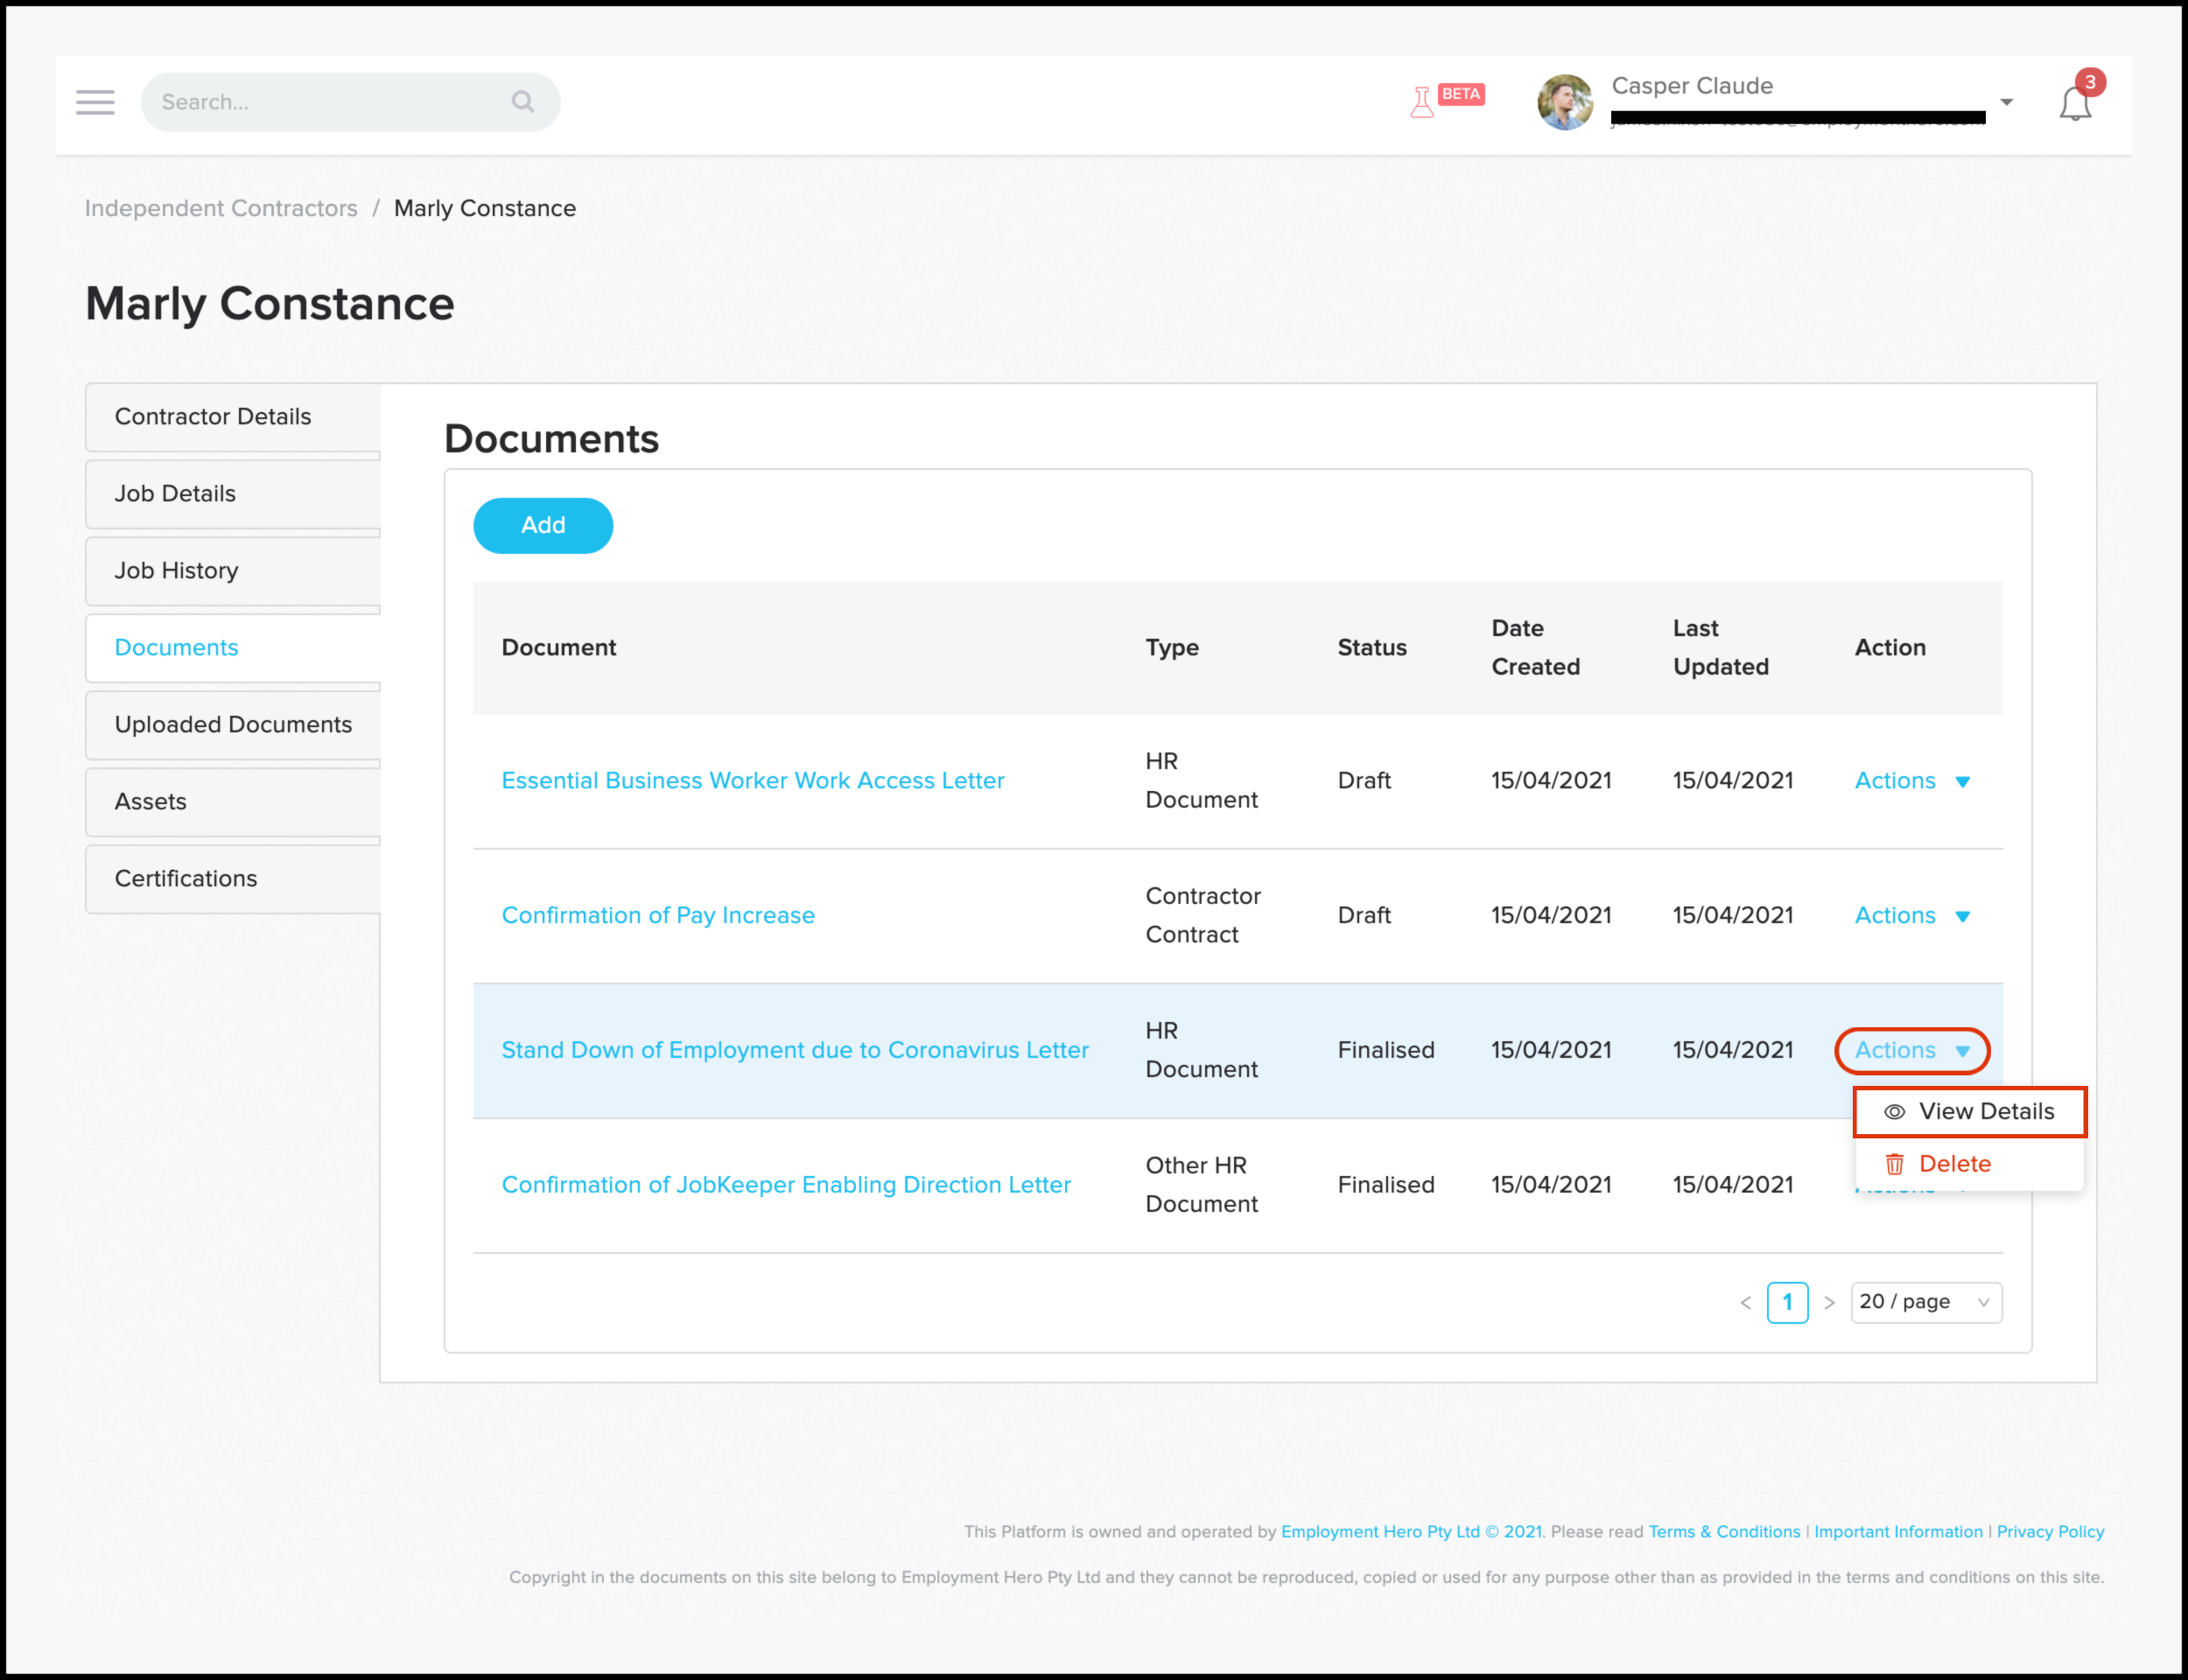Screen dimensions: 2188x1680
Task: Select View Details from the actions menu
Action: (x=1985, y=1112)
